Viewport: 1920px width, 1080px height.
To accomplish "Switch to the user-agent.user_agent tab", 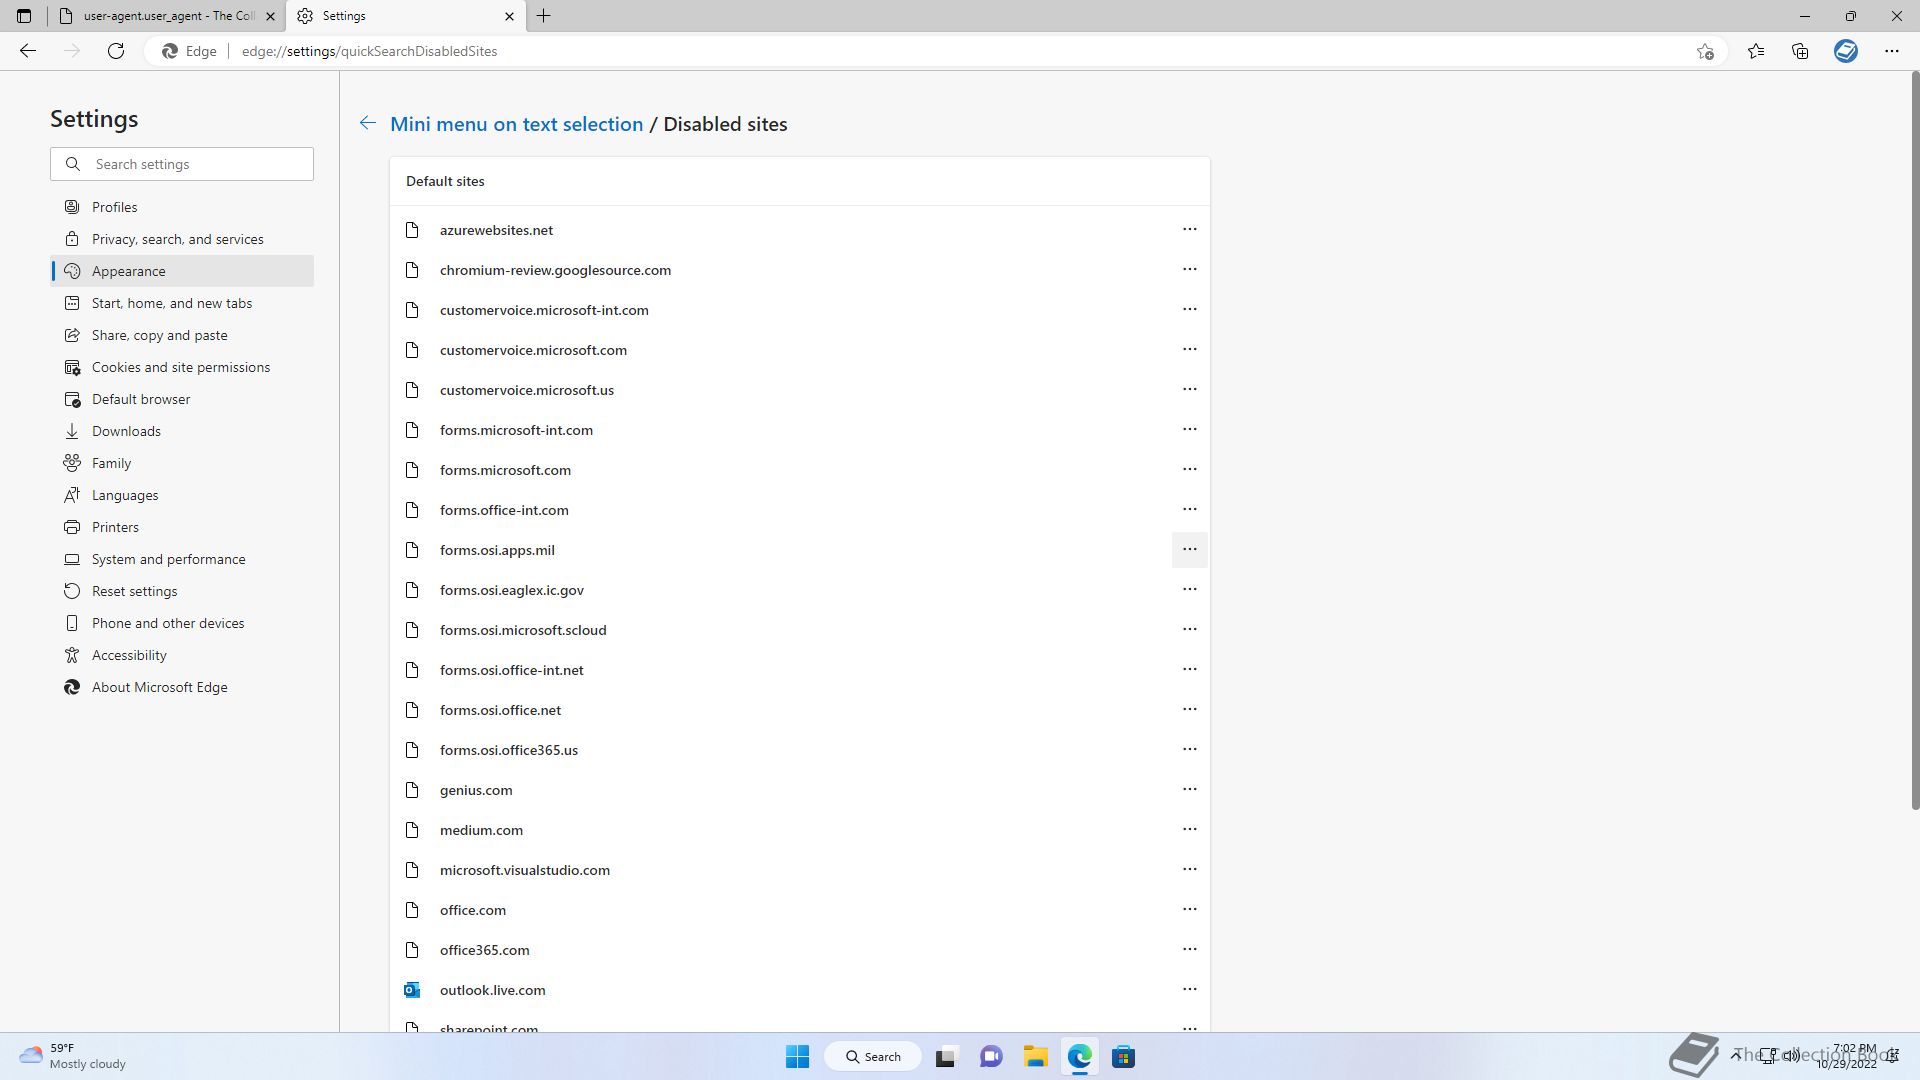I will 167,16.
